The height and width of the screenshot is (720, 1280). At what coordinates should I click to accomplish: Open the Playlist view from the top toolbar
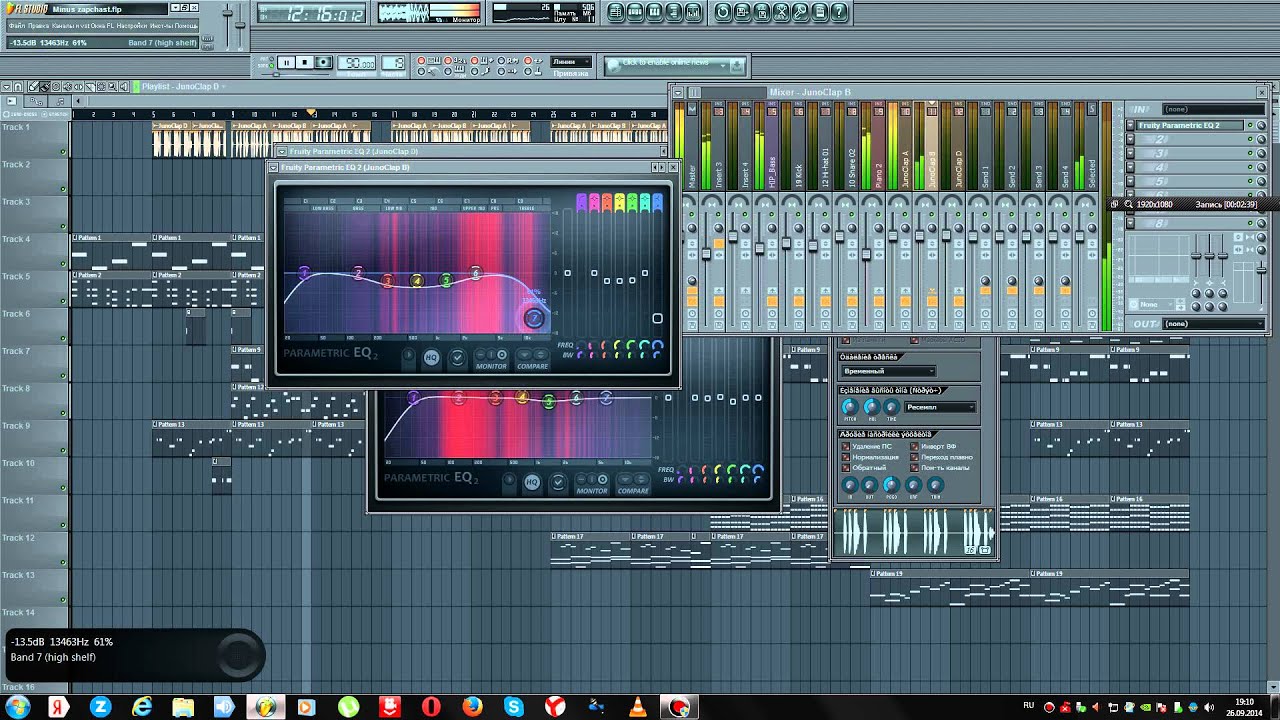click(x=615, y=13)
